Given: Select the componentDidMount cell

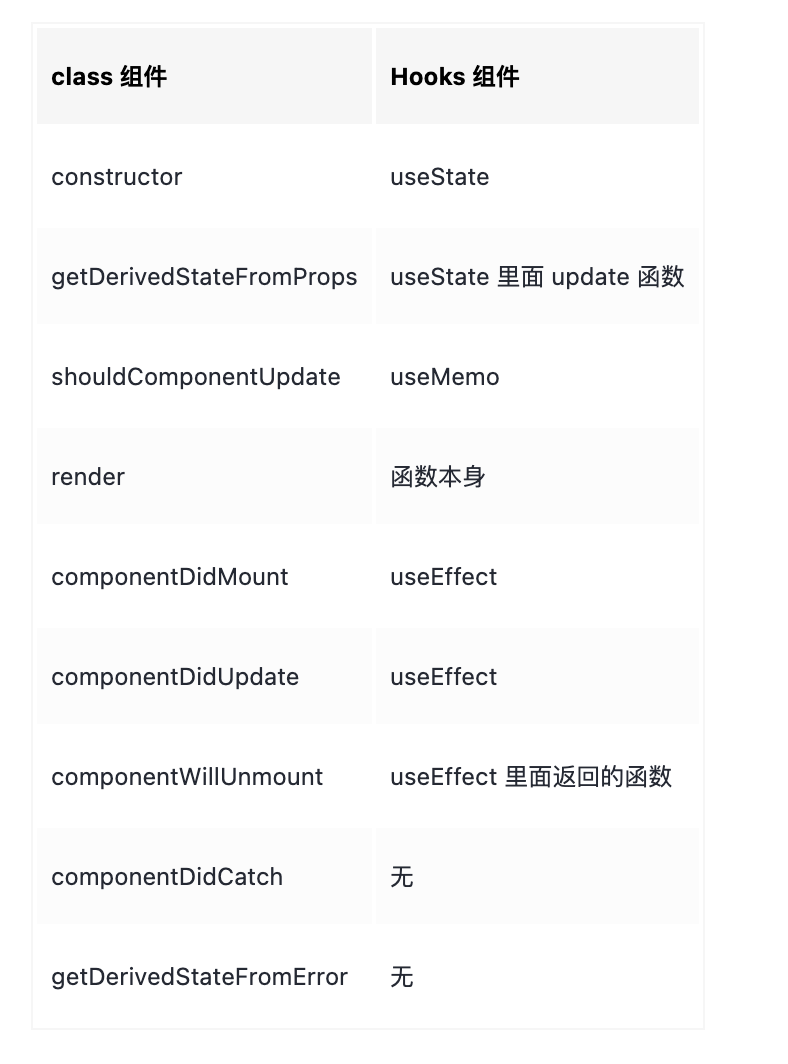Looking at the screenshot, I should 170,577.
